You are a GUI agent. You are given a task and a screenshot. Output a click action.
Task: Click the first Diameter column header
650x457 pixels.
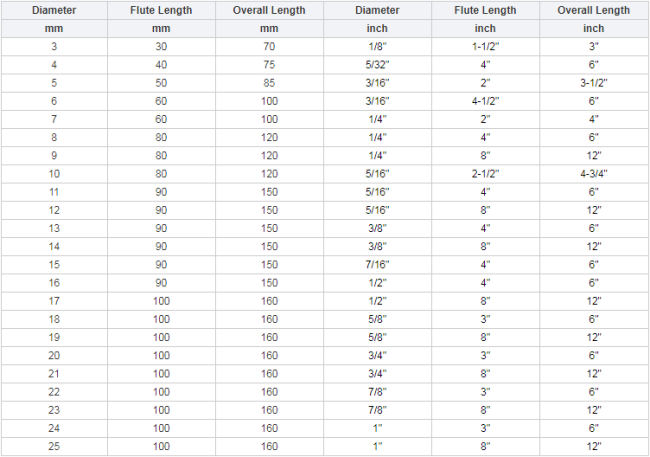tap(54, 10)
